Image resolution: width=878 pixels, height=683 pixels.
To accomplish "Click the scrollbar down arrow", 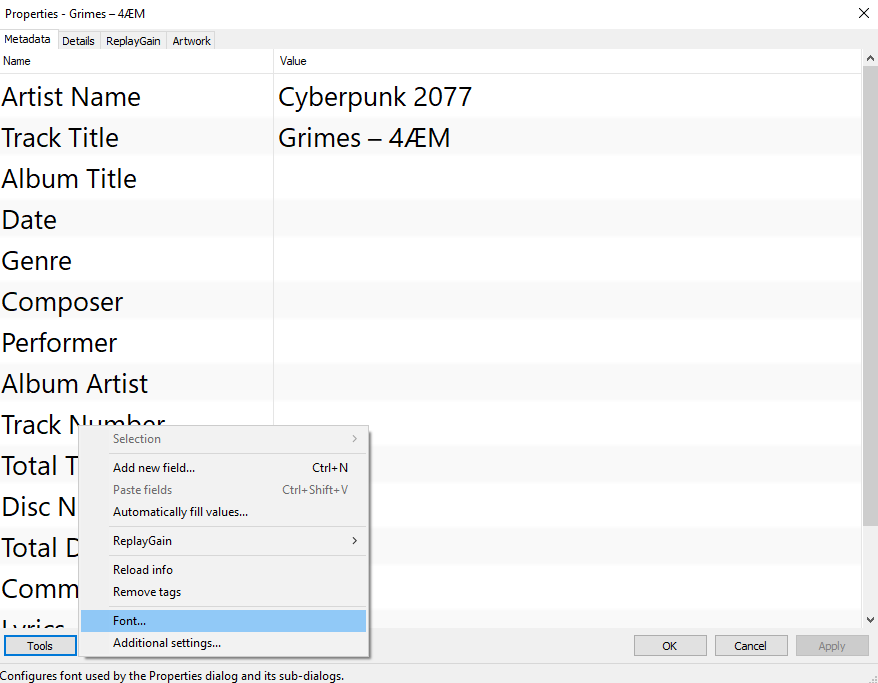I will 870,621.
